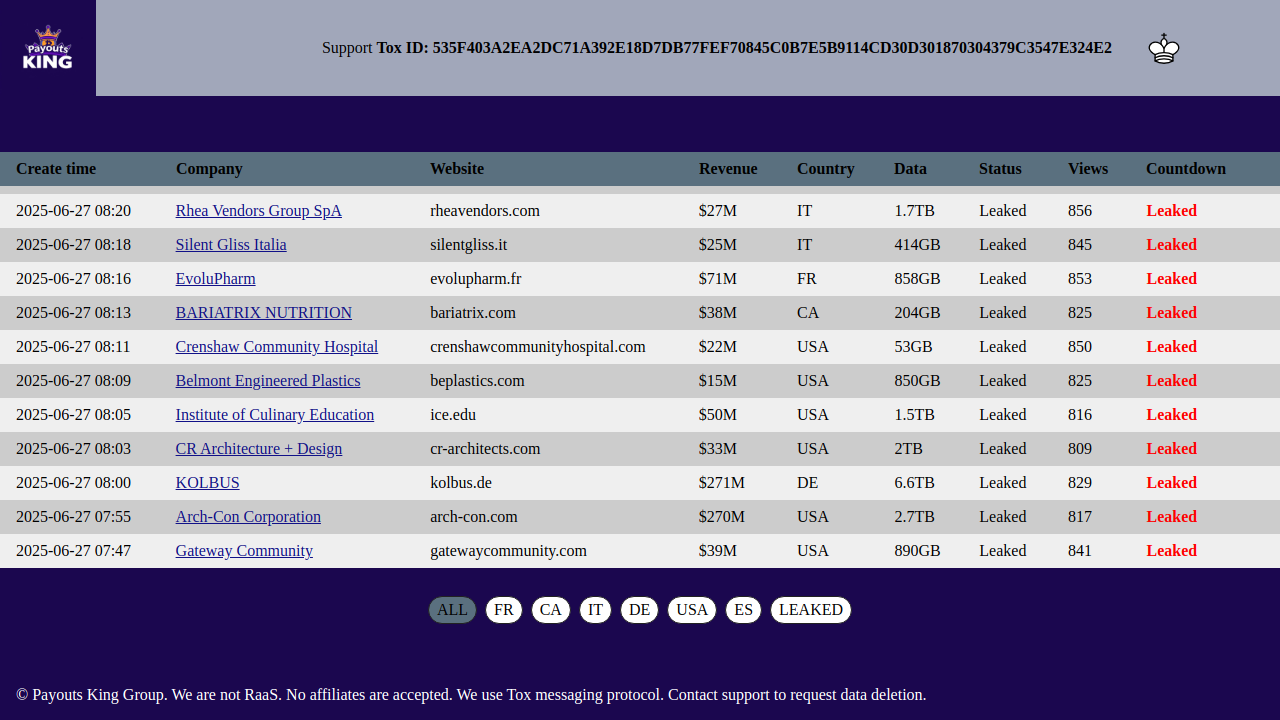This screenshot has width=1280, height=720.
Task: Click the website cell evolupharm.fr
Action: point(475,279)
